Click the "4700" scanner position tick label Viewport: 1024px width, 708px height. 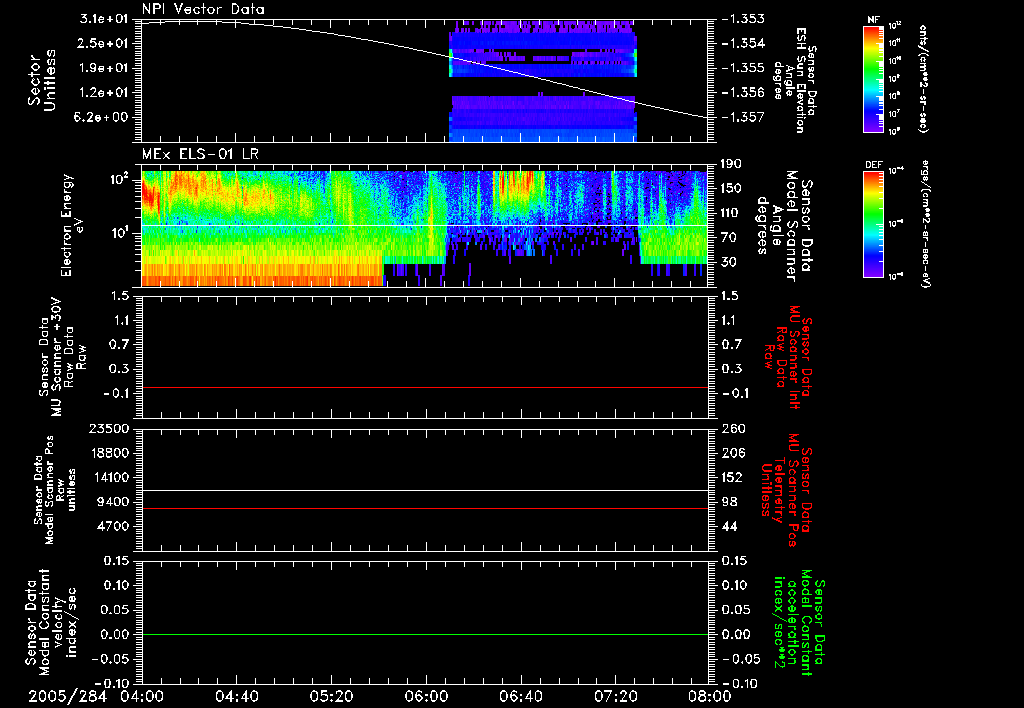(x=113, y=526)
